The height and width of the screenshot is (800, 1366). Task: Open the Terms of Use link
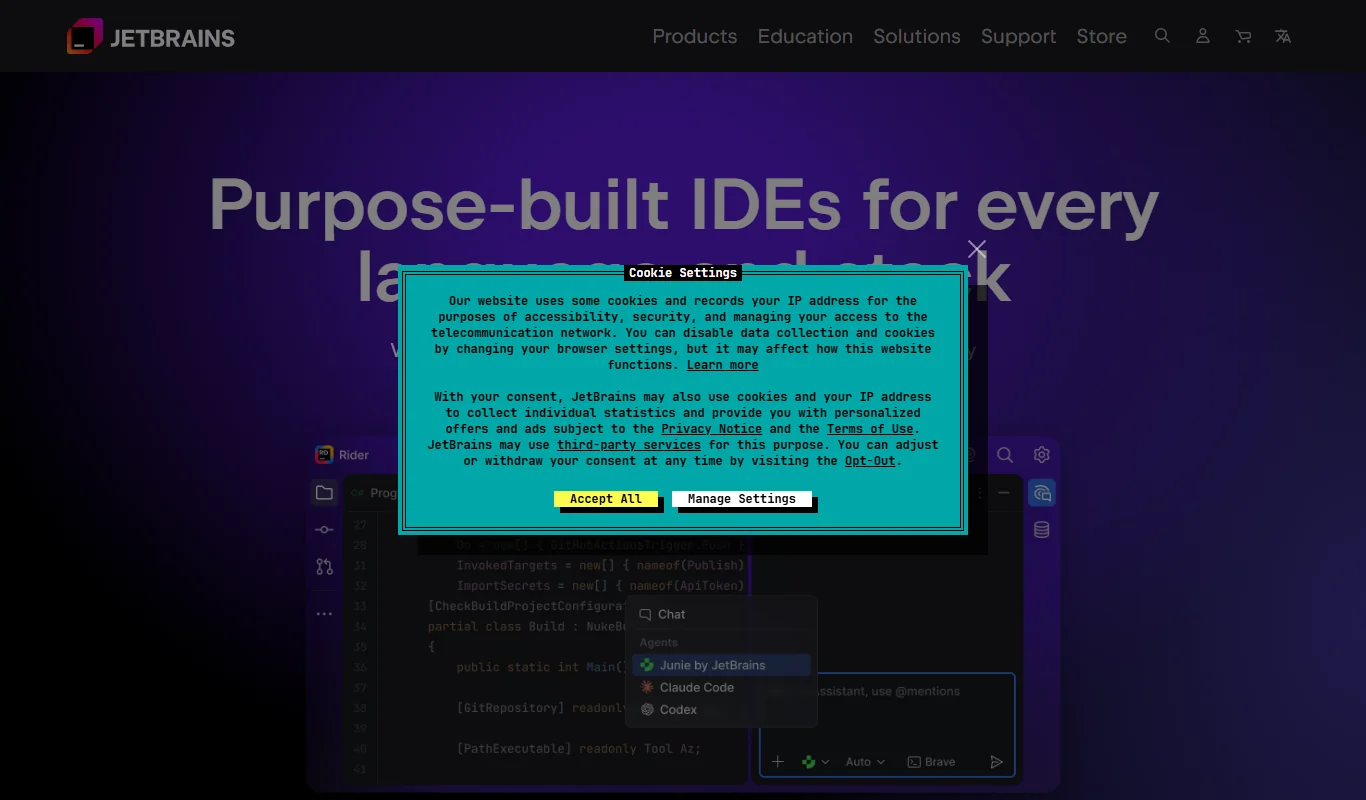[x=870, y=429]
